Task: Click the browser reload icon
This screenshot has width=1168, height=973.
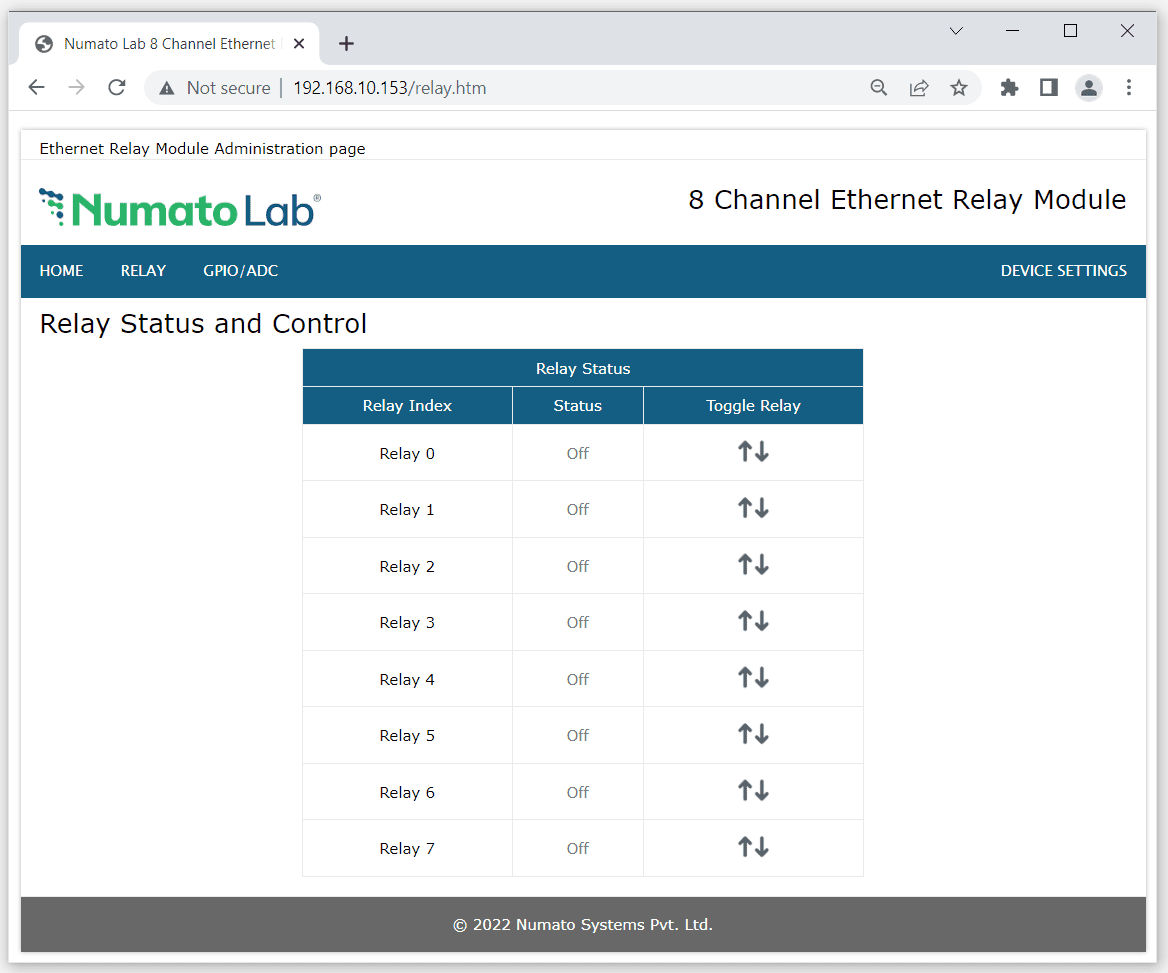Action: tap(117, 88)
